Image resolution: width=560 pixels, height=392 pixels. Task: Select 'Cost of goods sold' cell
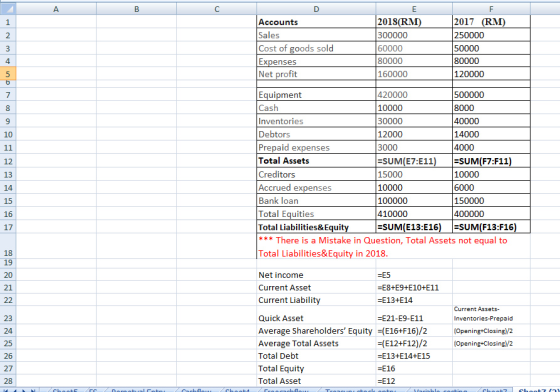coord(316,48)
